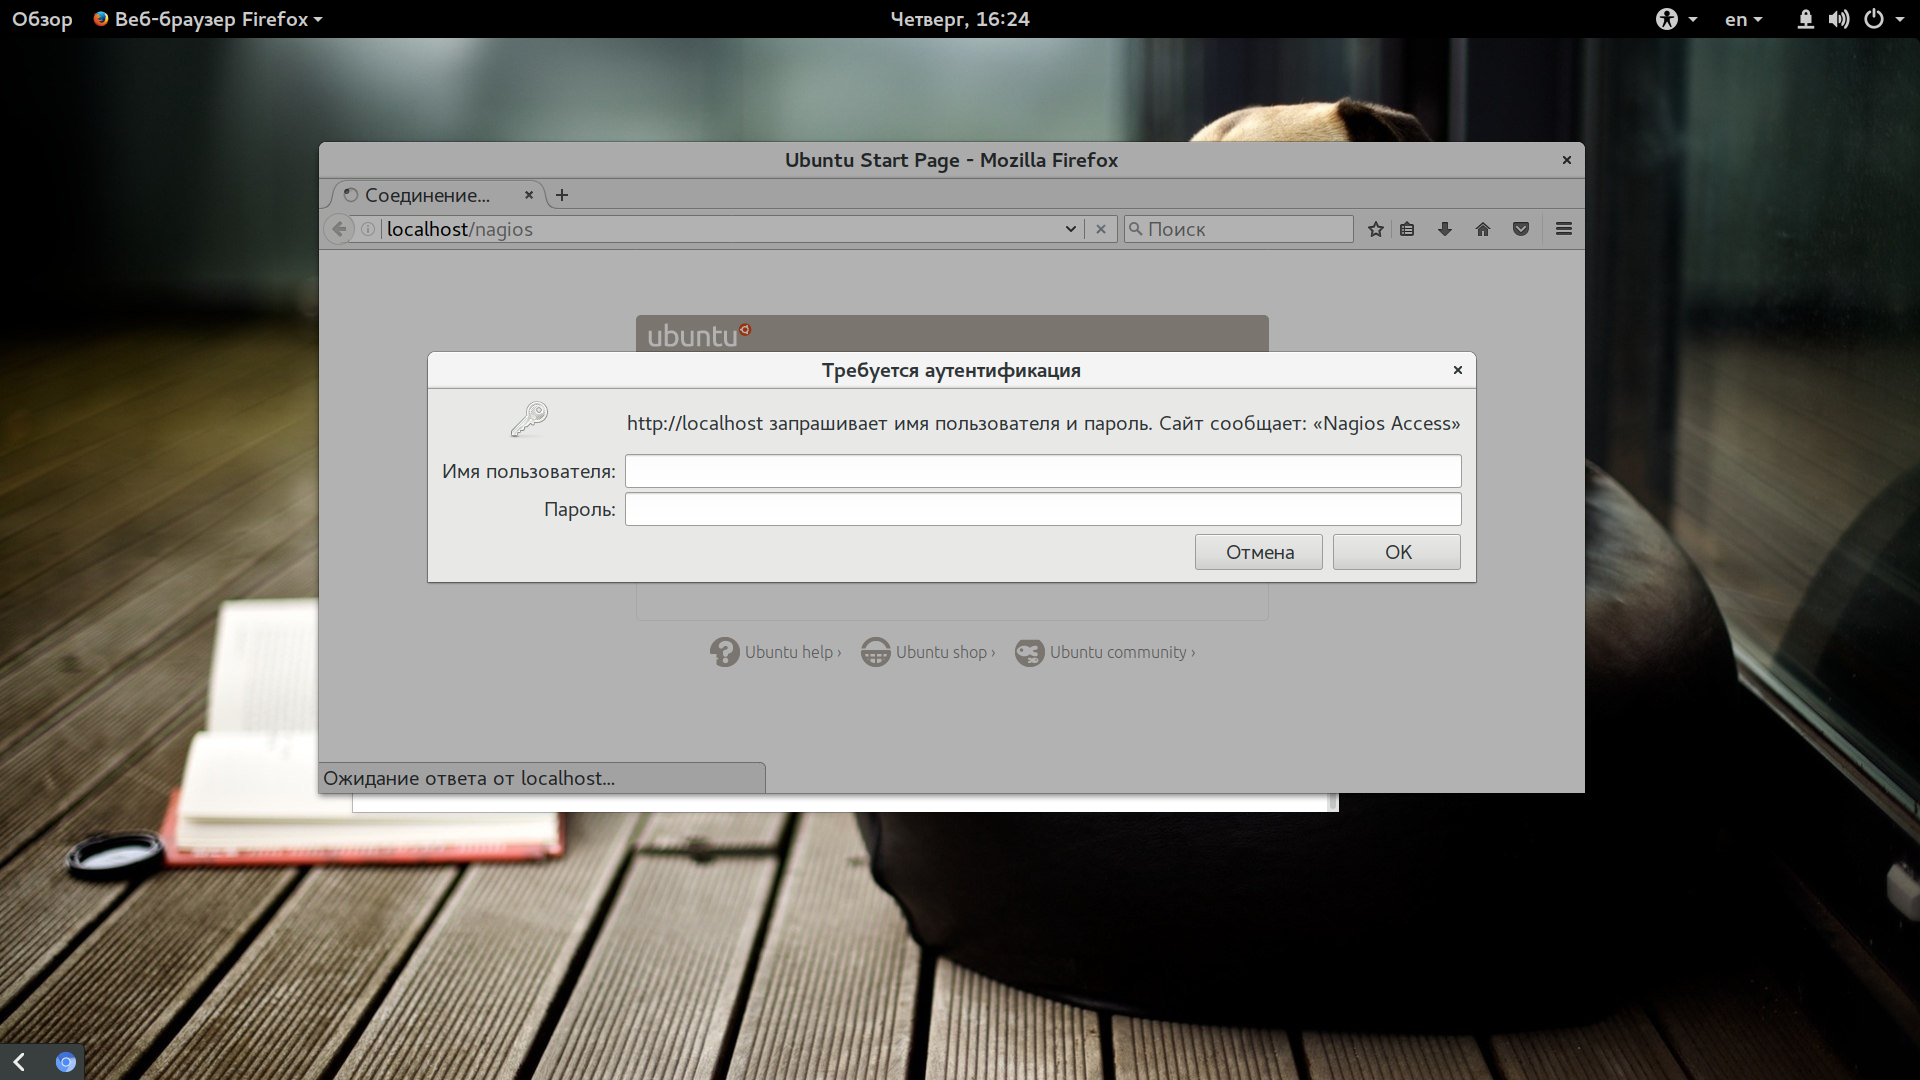Click the Pocket save icon
1920x1080 pixels.
[1521, 229]
